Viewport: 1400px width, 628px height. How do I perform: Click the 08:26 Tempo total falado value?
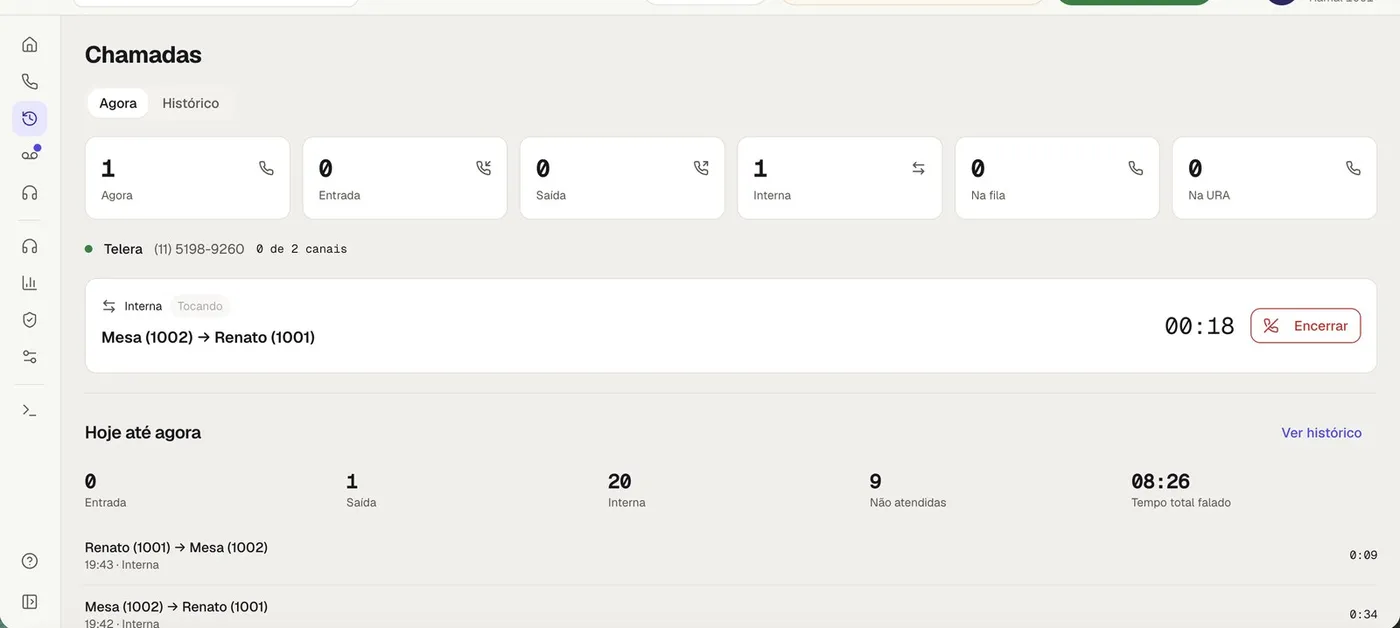(1161, 482)
